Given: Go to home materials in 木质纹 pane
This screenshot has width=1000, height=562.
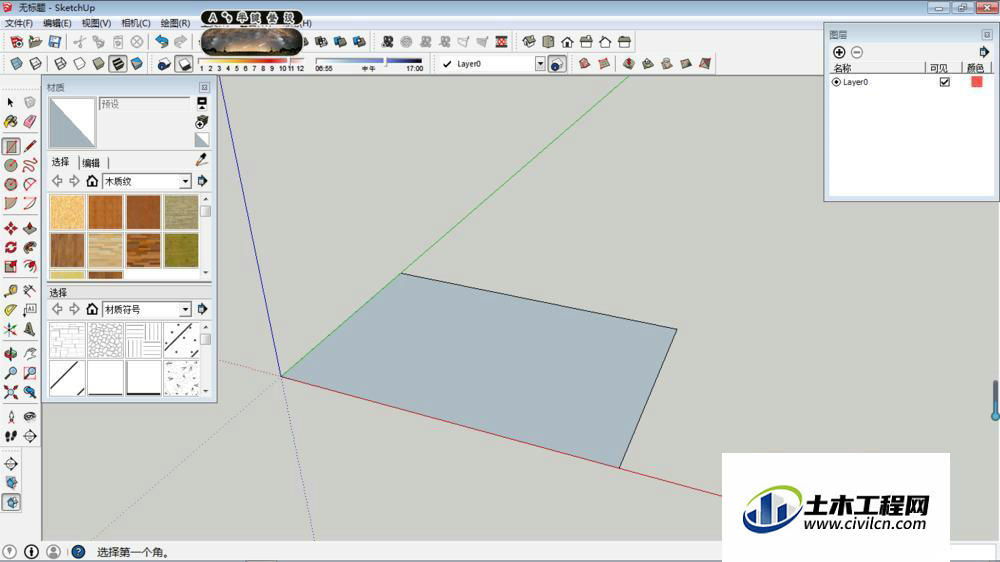Looking at the screenshot, I should tap(92, 181).
